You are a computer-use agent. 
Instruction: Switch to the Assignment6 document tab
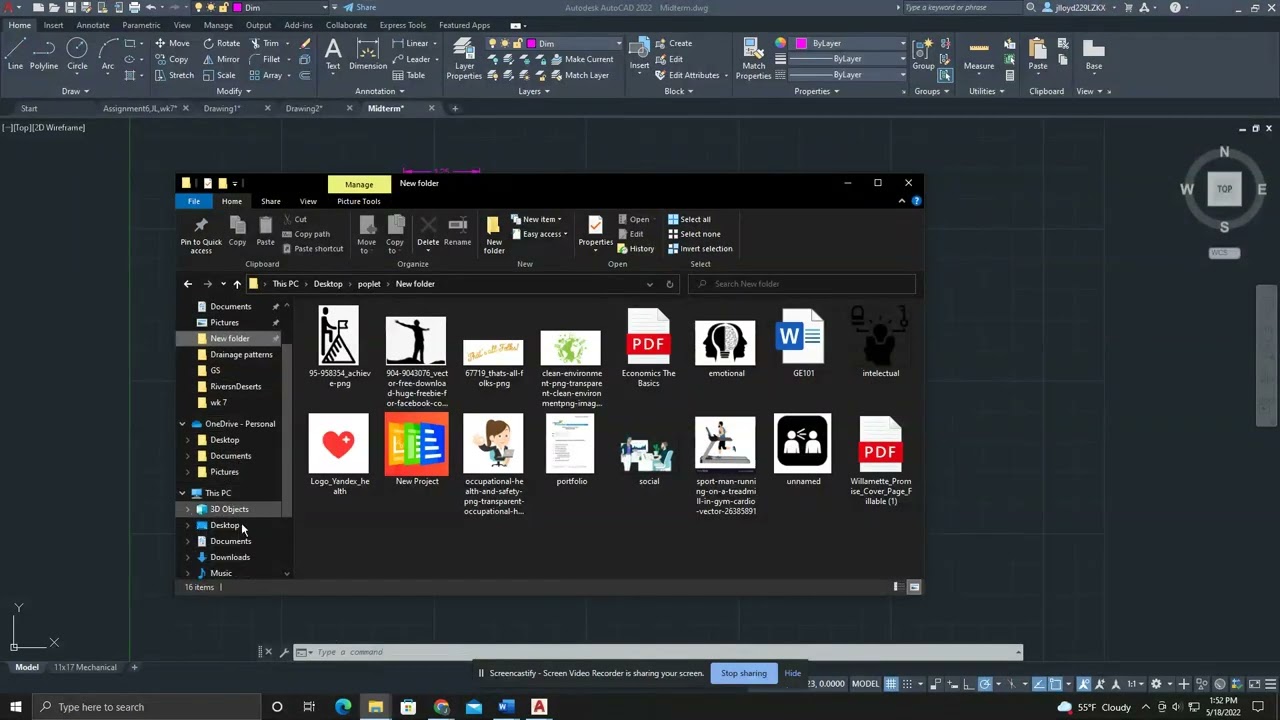pyautogui.click(x=139, y=108)
